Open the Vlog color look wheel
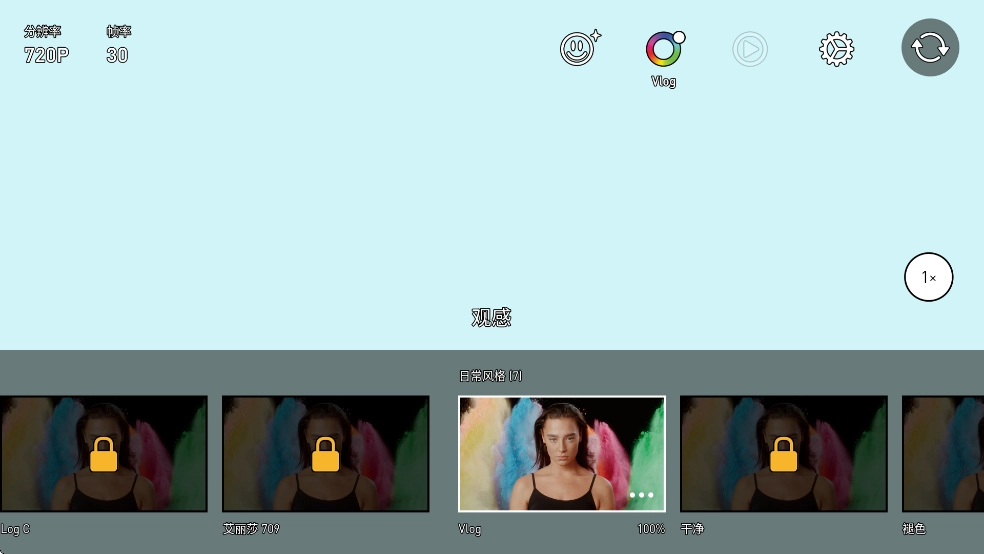The image size is (984, 554). (x=663, y=49)
